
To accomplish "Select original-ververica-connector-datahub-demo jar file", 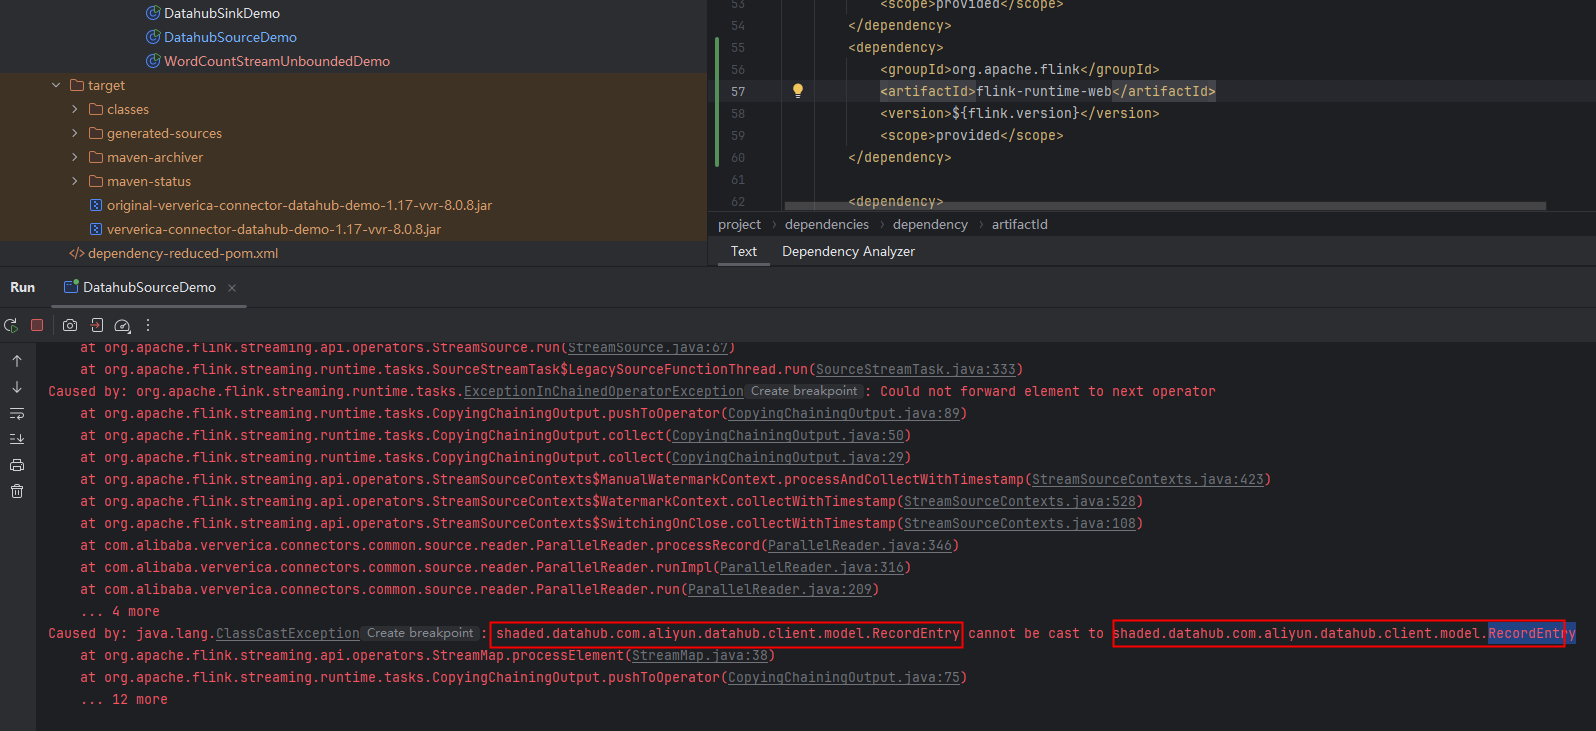I will click(x=299, y=205).
